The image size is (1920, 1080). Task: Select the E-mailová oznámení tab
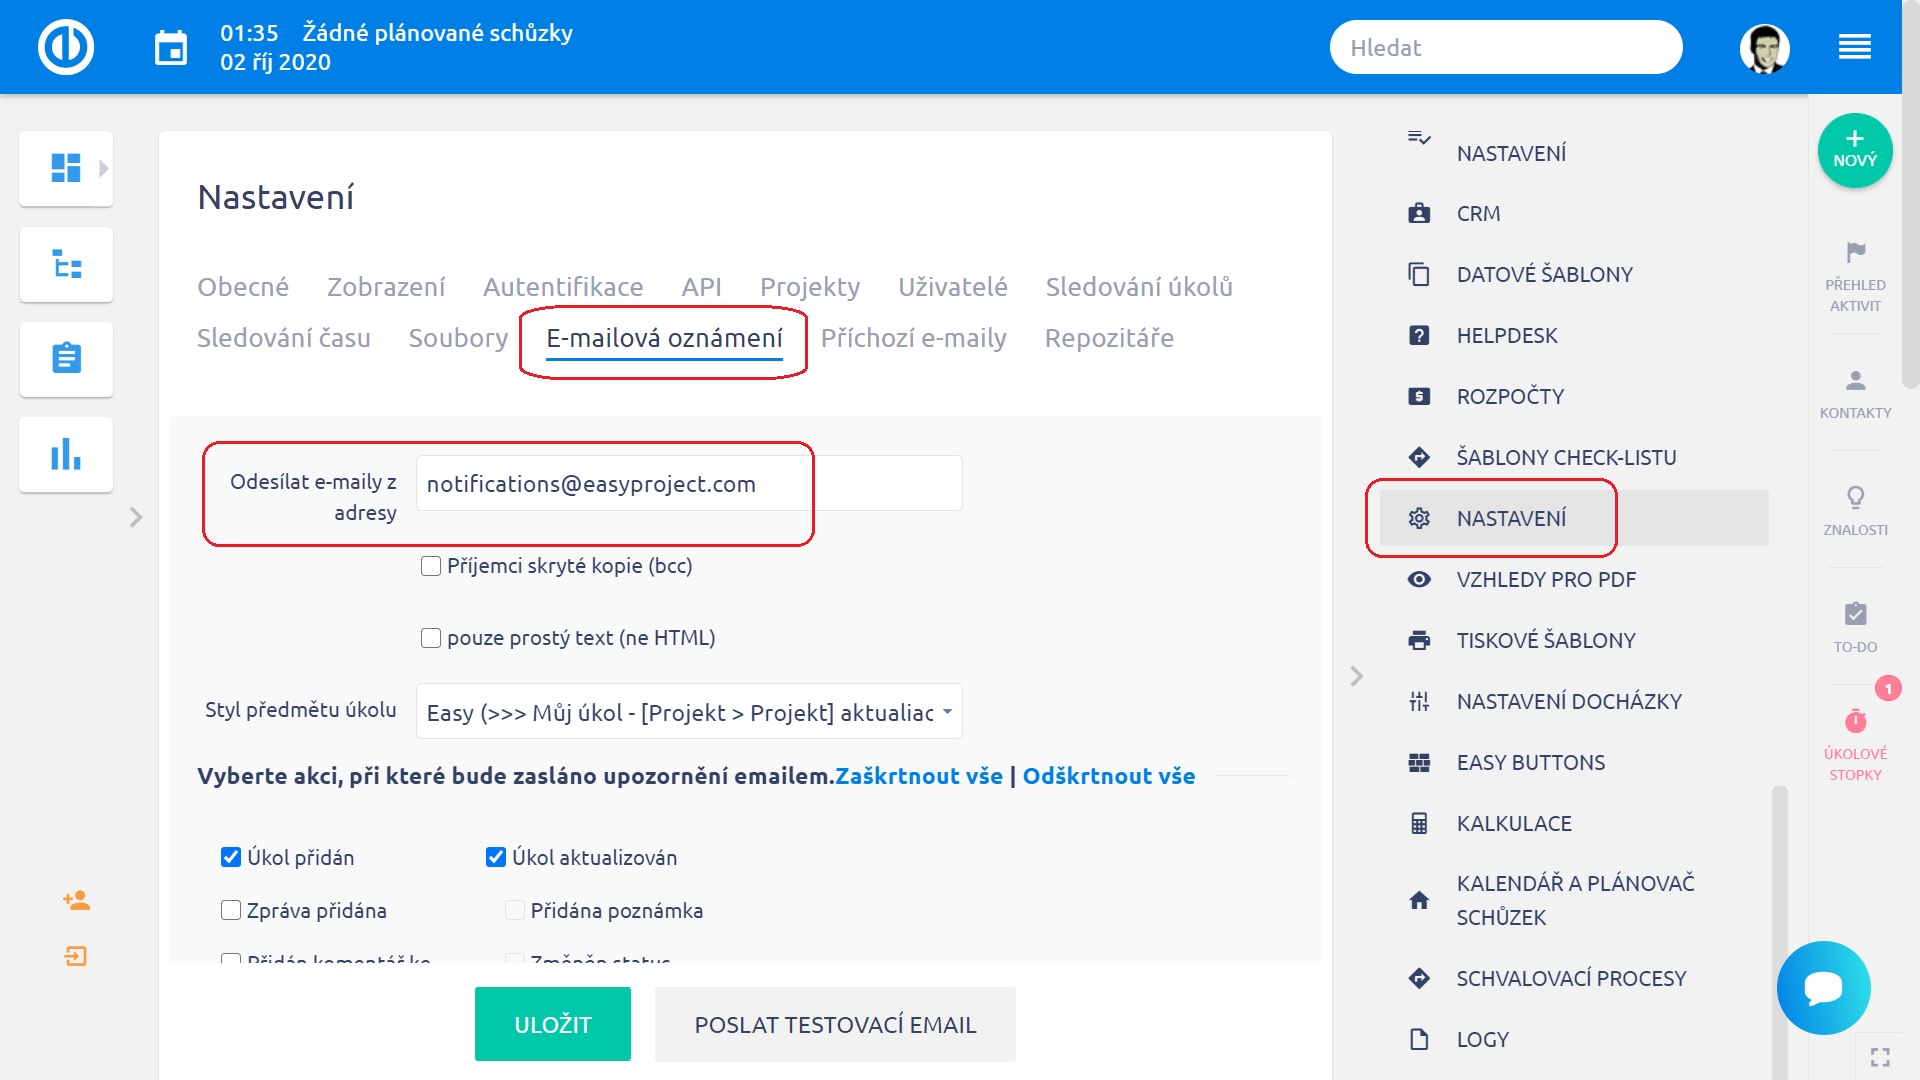[664, 338]
